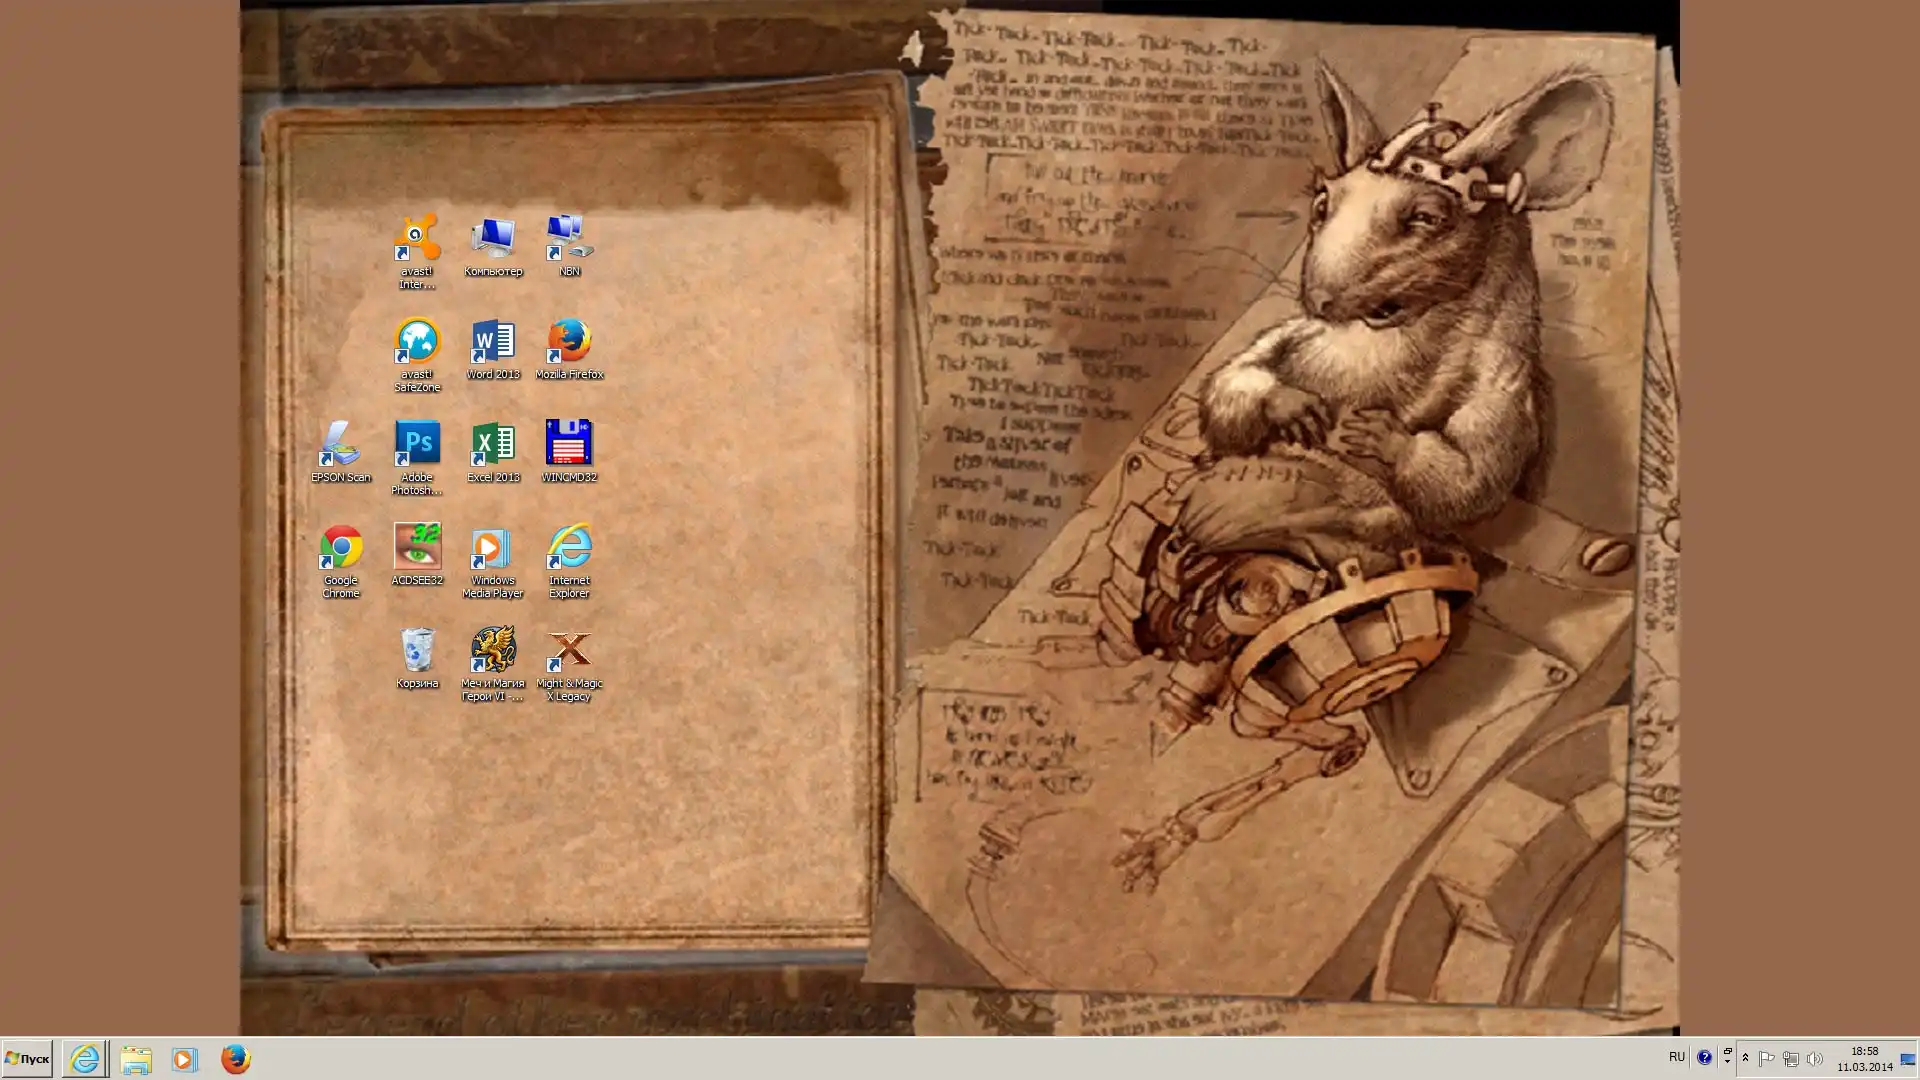This screenshot has width=1920, height=1080.
Task: Open the file explorer taskbar button
Action: point(136,1058)
